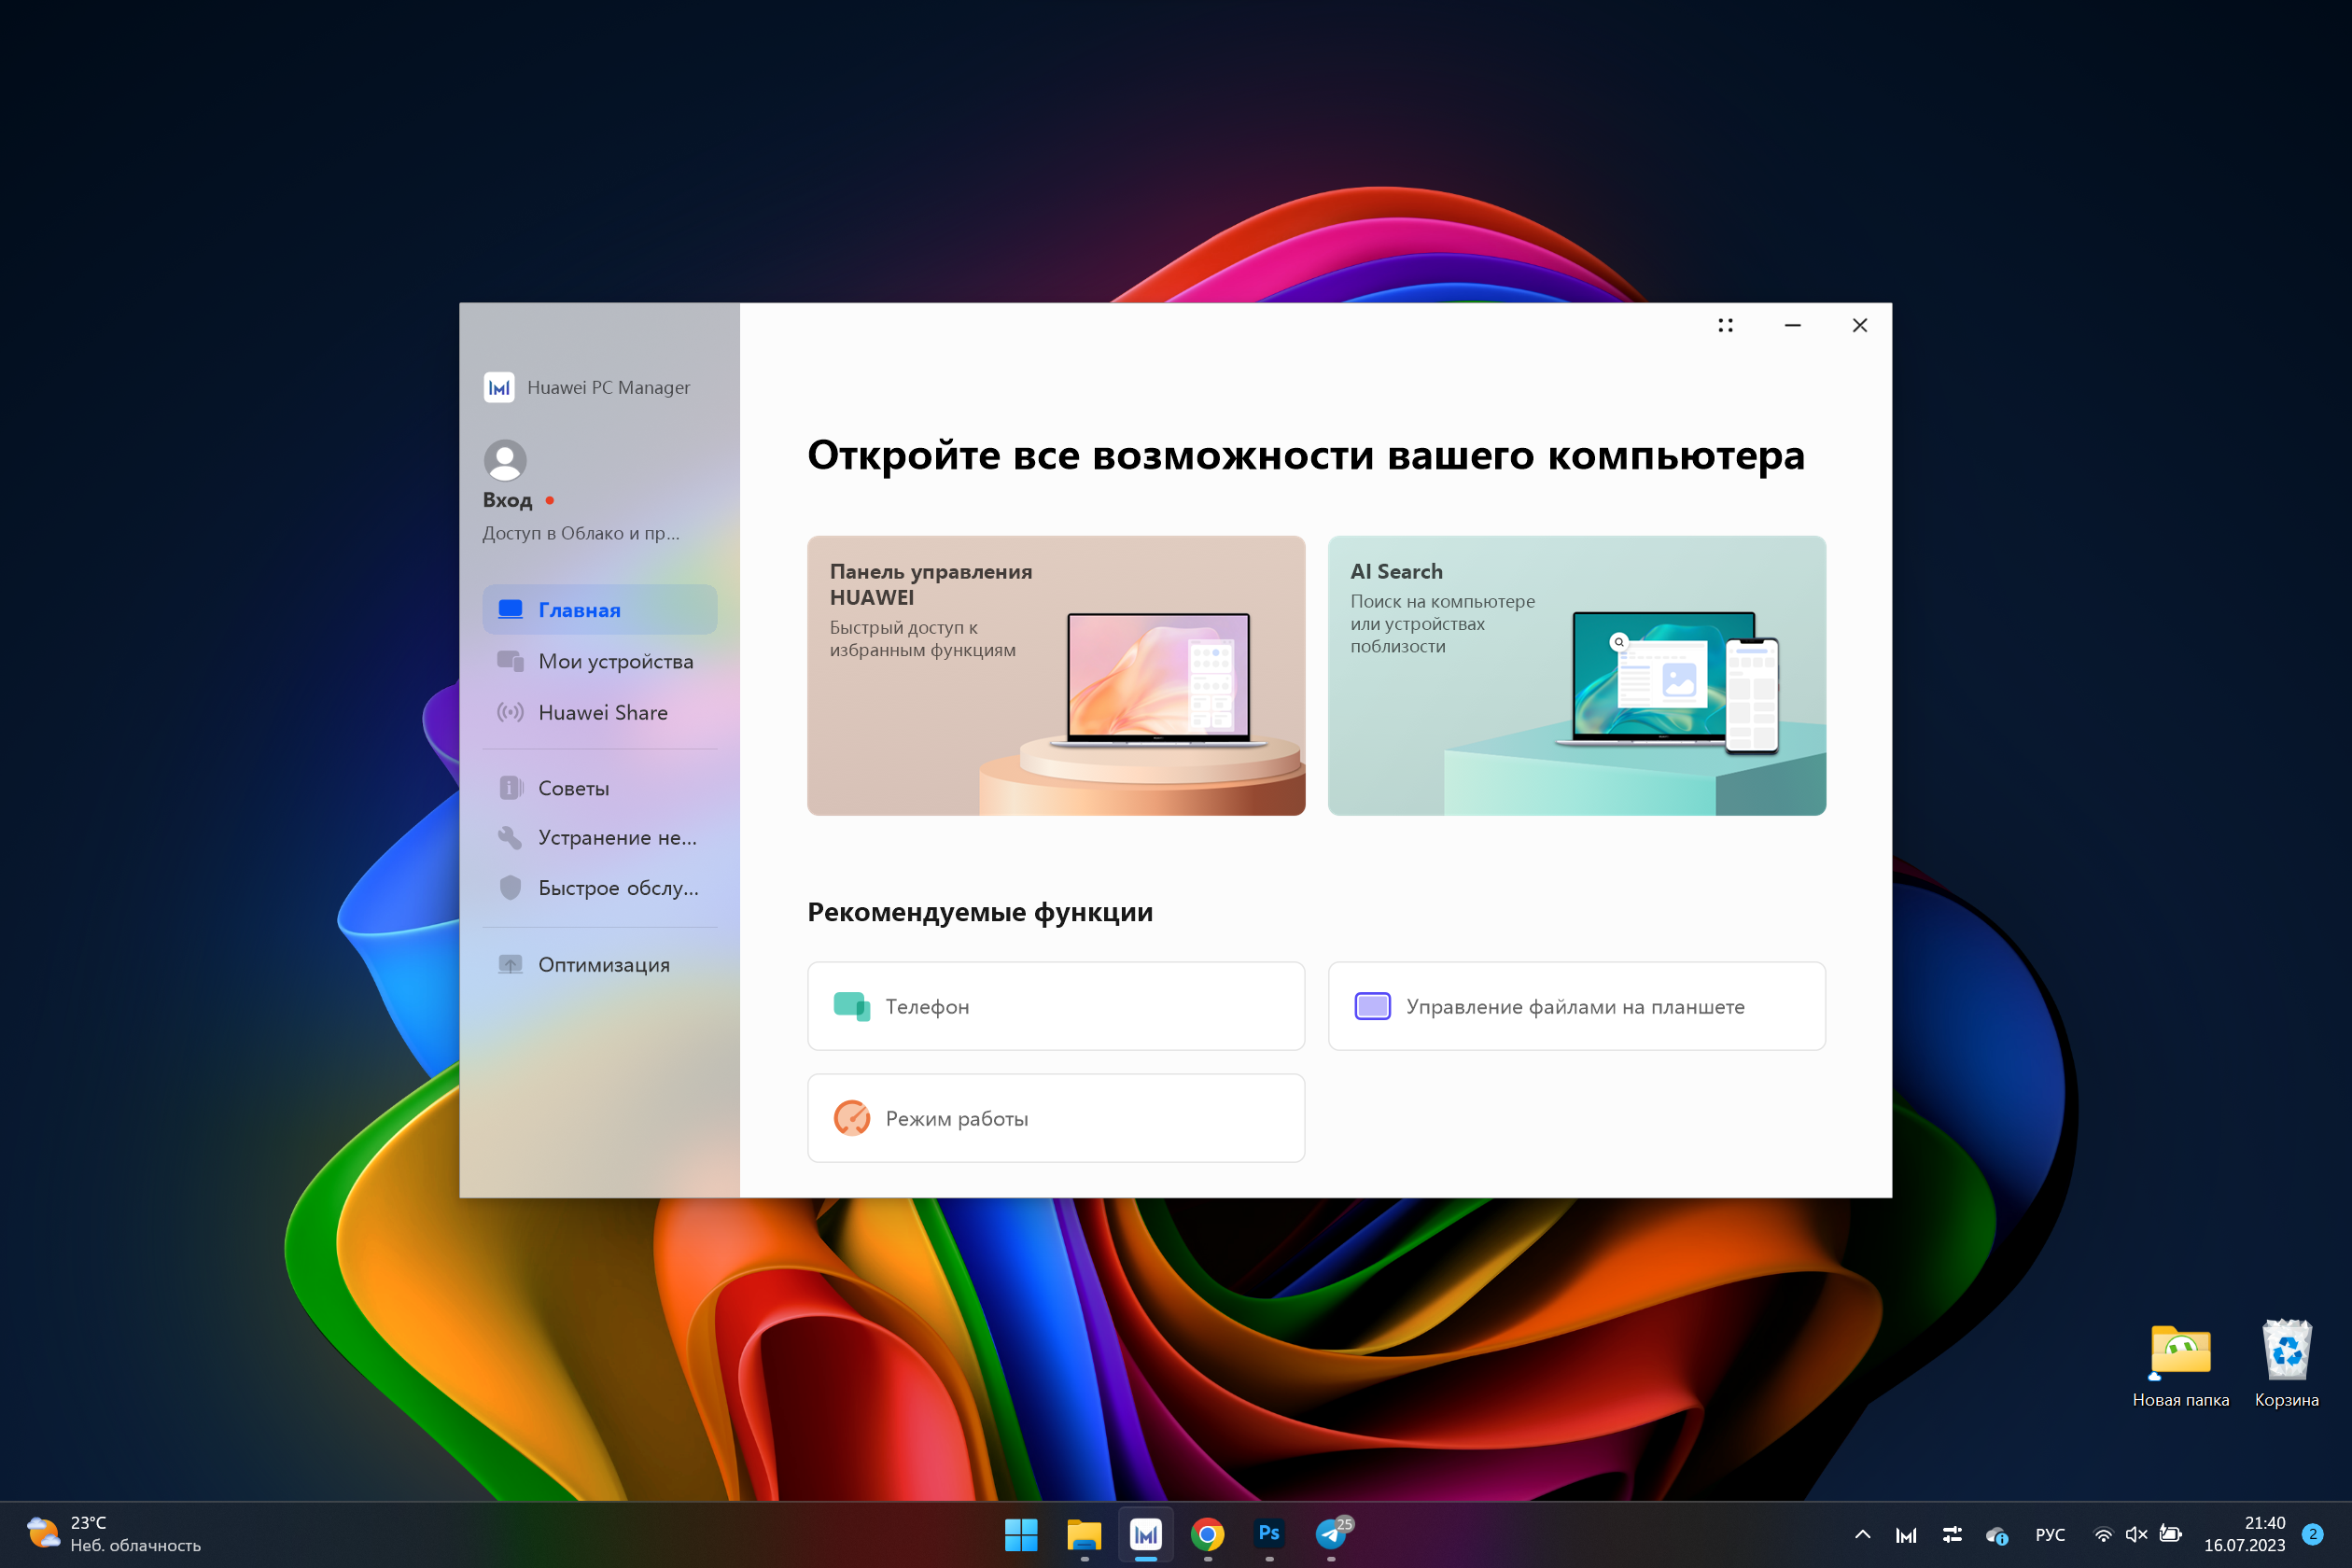Open Telegram from the taskbar
This screenshot has width=2352, height=1568.
(x=1332, y=1534)
